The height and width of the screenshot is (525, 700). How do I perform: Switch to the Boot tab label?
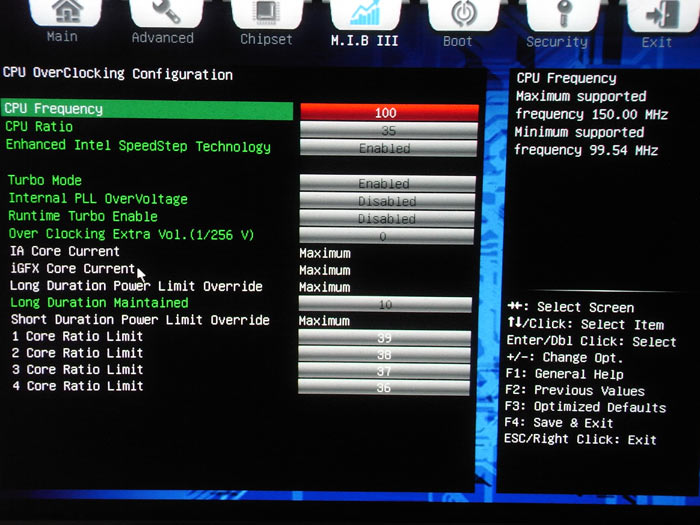pos(458,42)
